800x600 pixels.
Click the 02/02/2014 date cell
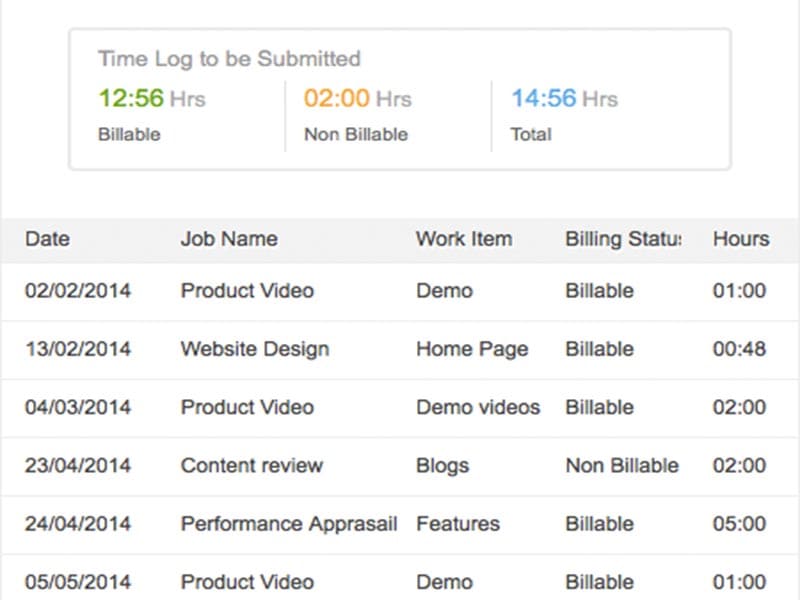(x=78, y=291)
